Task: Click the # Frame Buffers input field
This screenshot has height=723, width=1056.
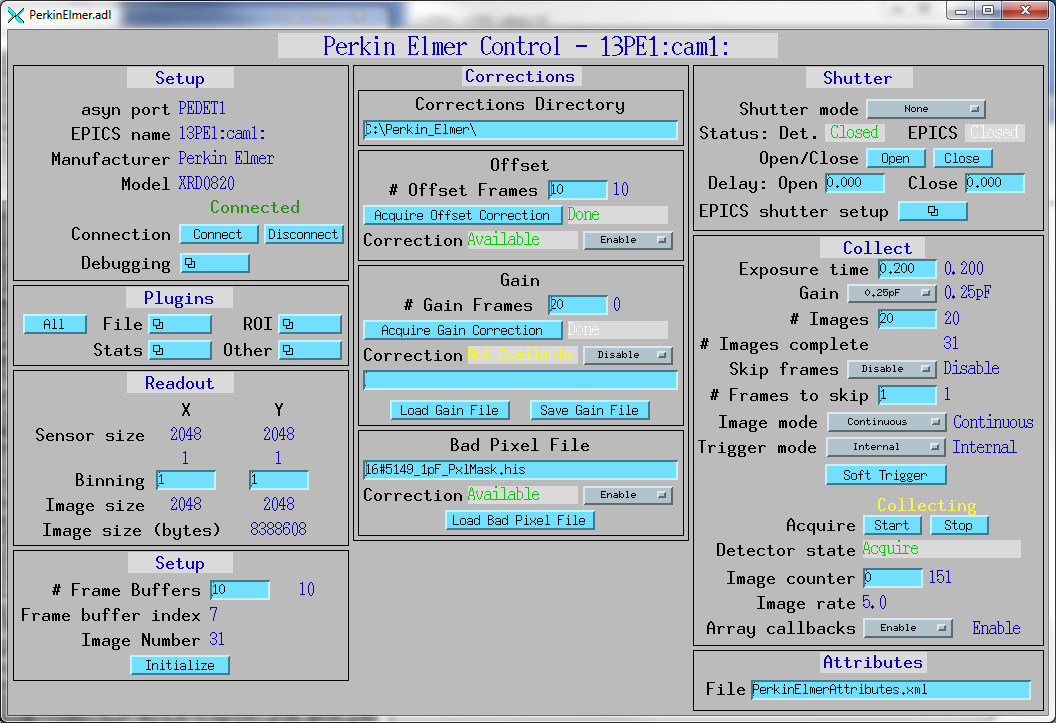Action: coord(240,590)
